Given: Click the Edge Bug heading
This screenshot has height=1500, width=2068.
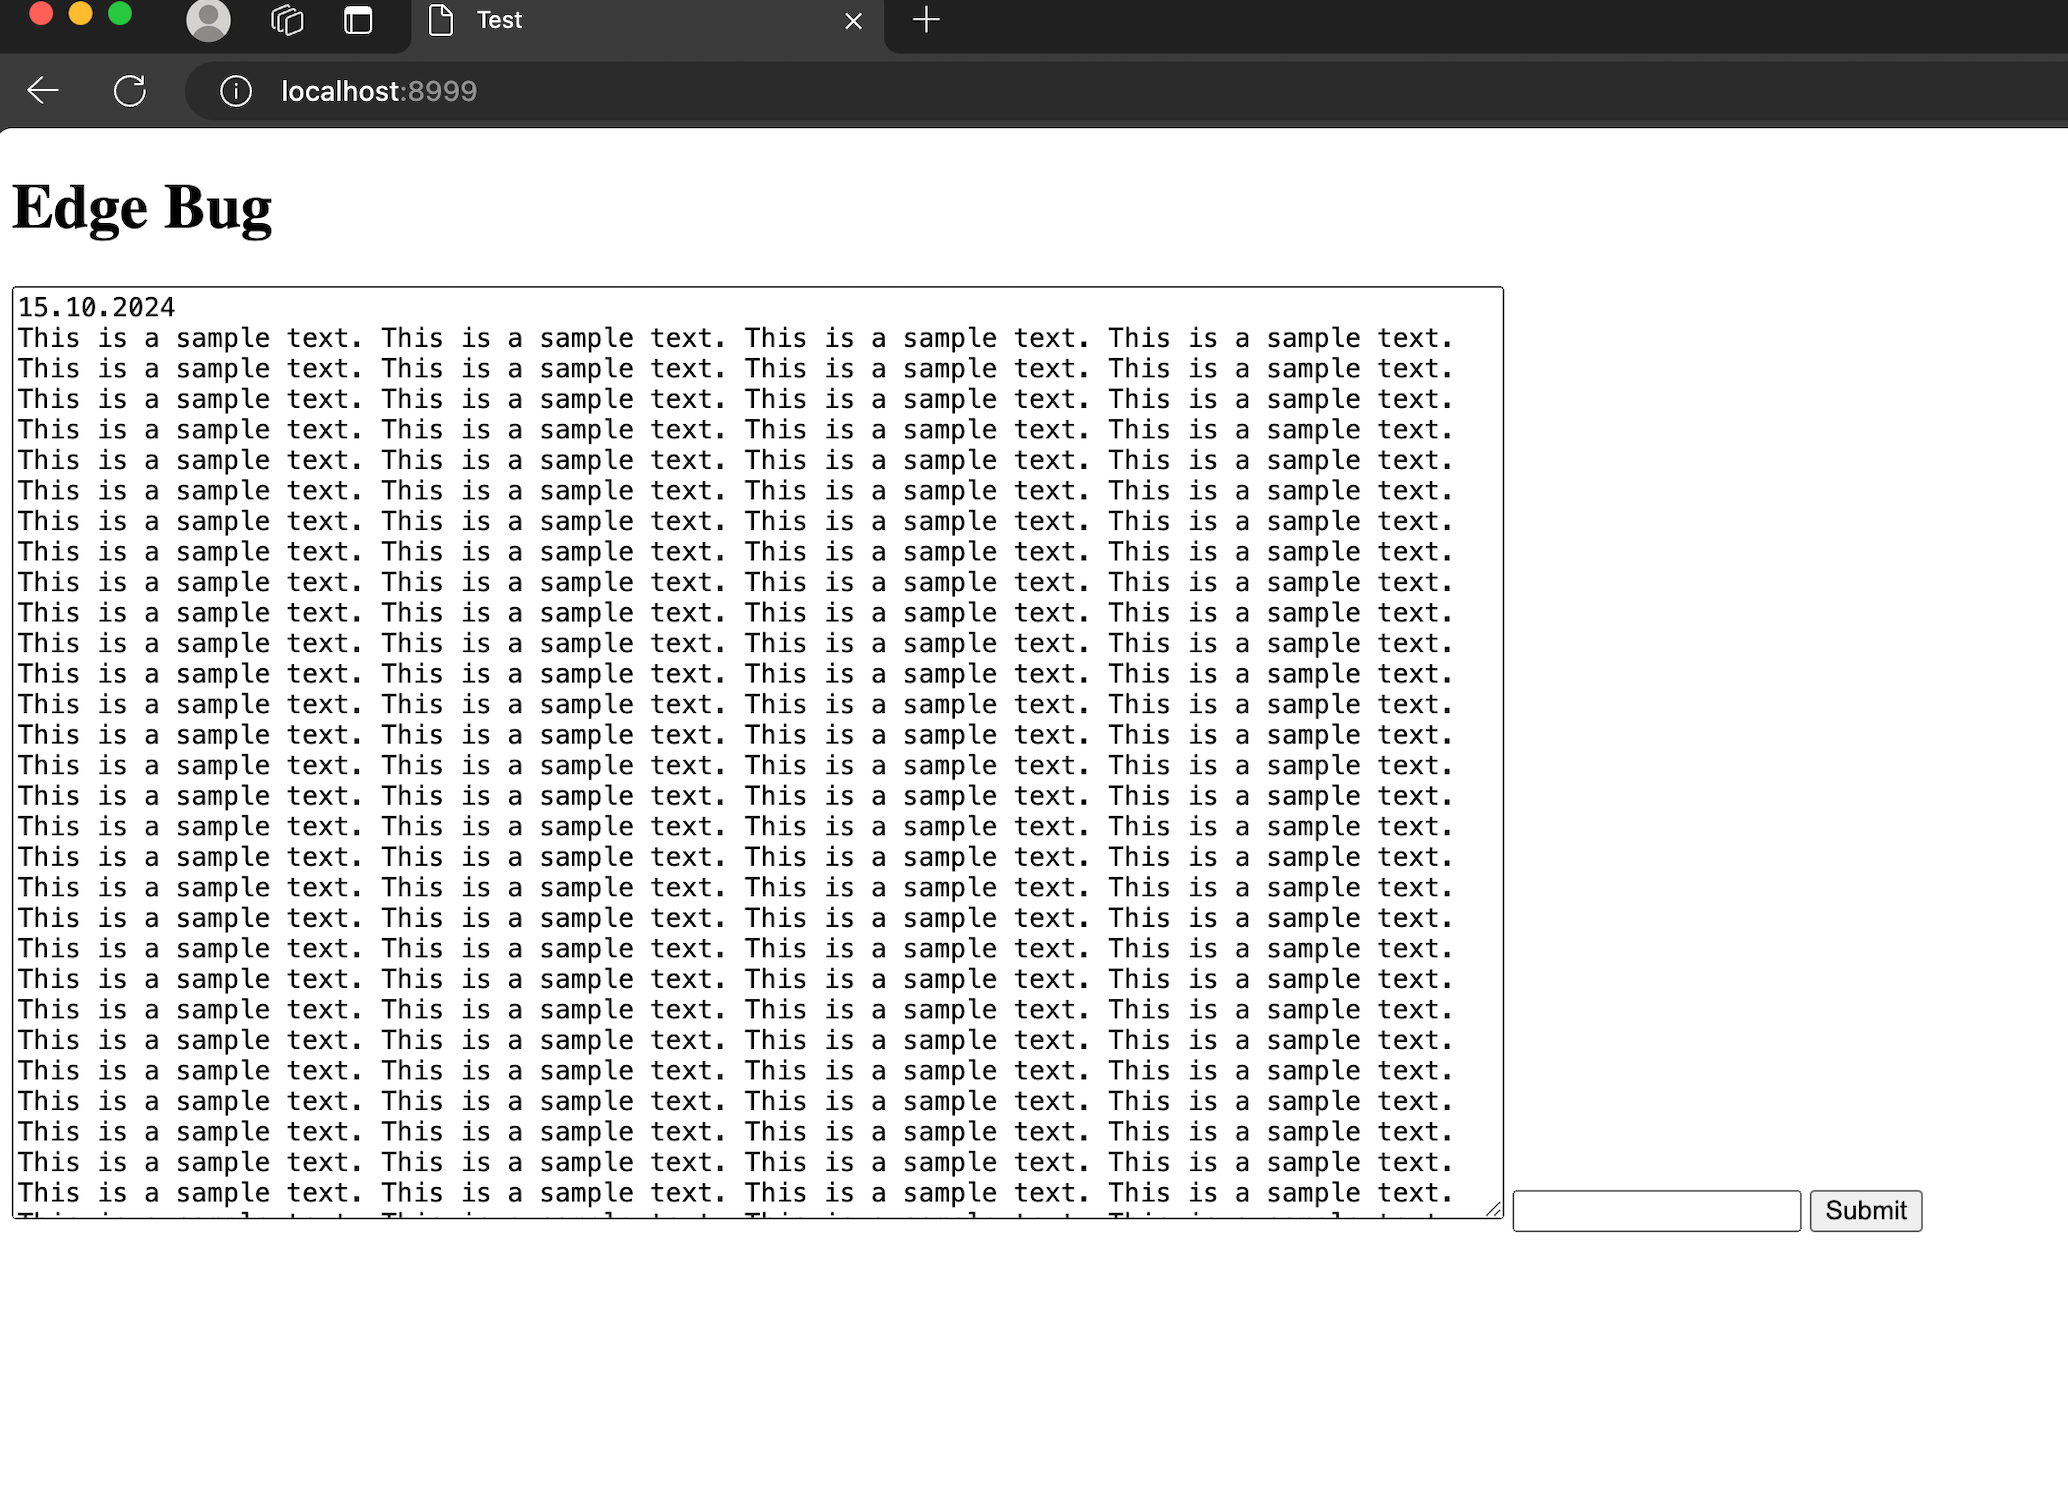Looking at the screenshot, I should [x=142, y=207].
